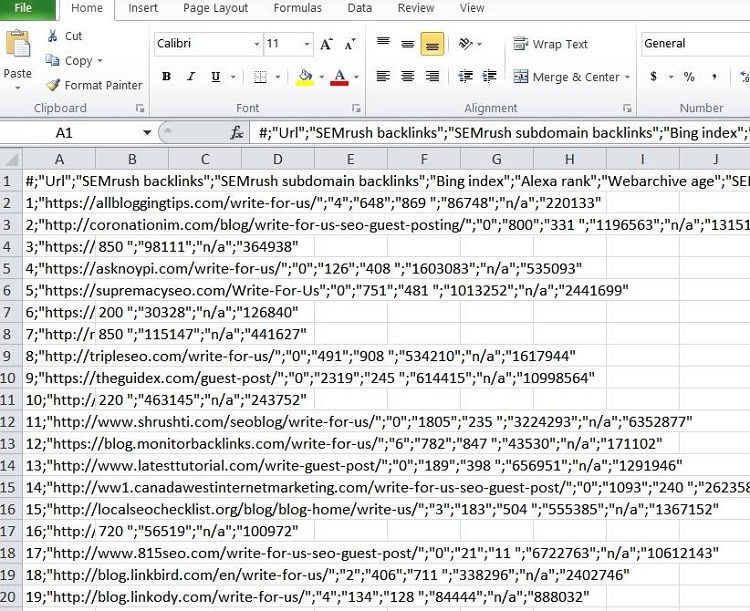Click Insert Function fx icon
The width and height of the screenshot is (750, 611).
237,133
